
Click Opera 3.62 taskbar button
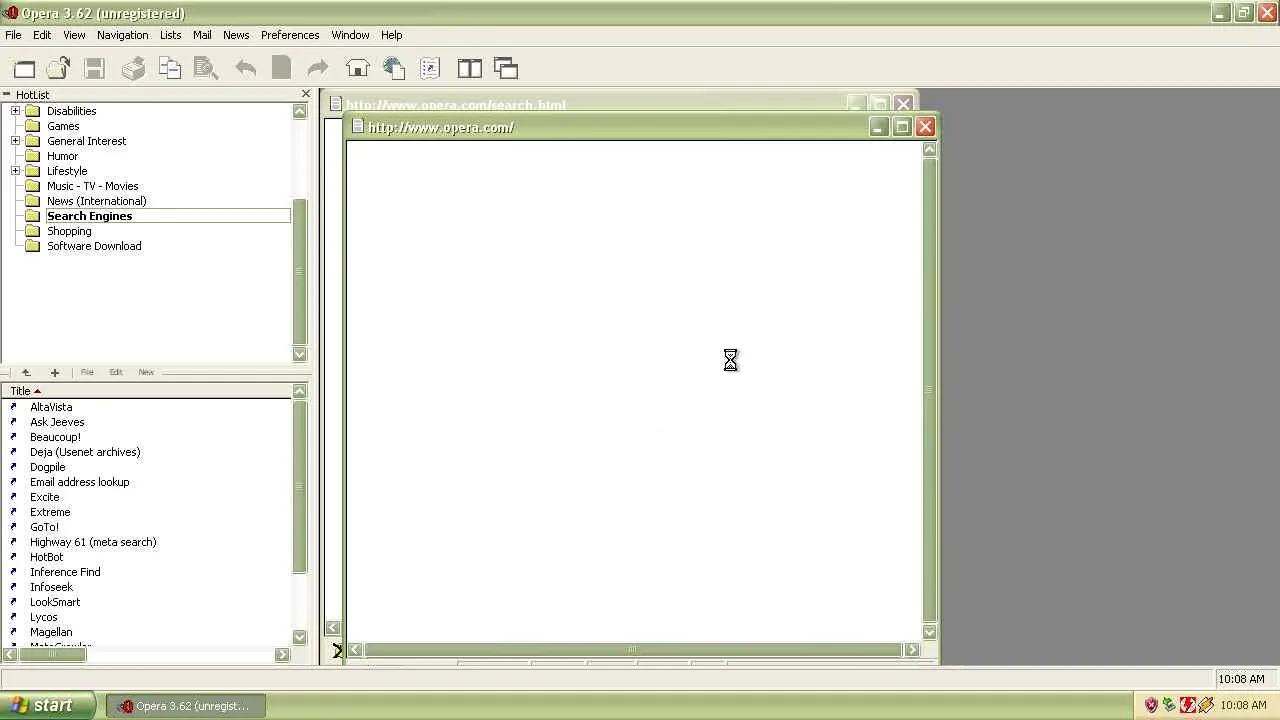pos(186,706)
